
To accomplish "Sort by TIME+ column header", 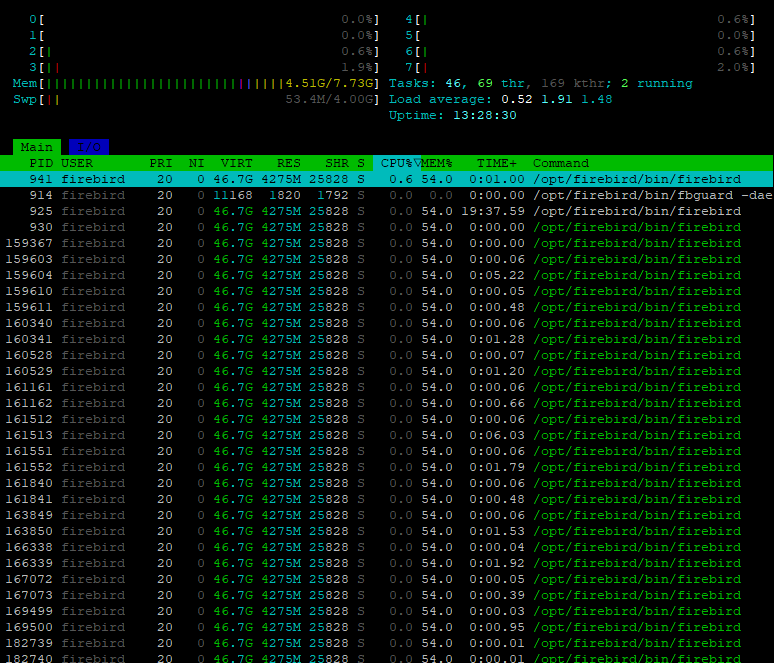I will (x=497, y=163).
